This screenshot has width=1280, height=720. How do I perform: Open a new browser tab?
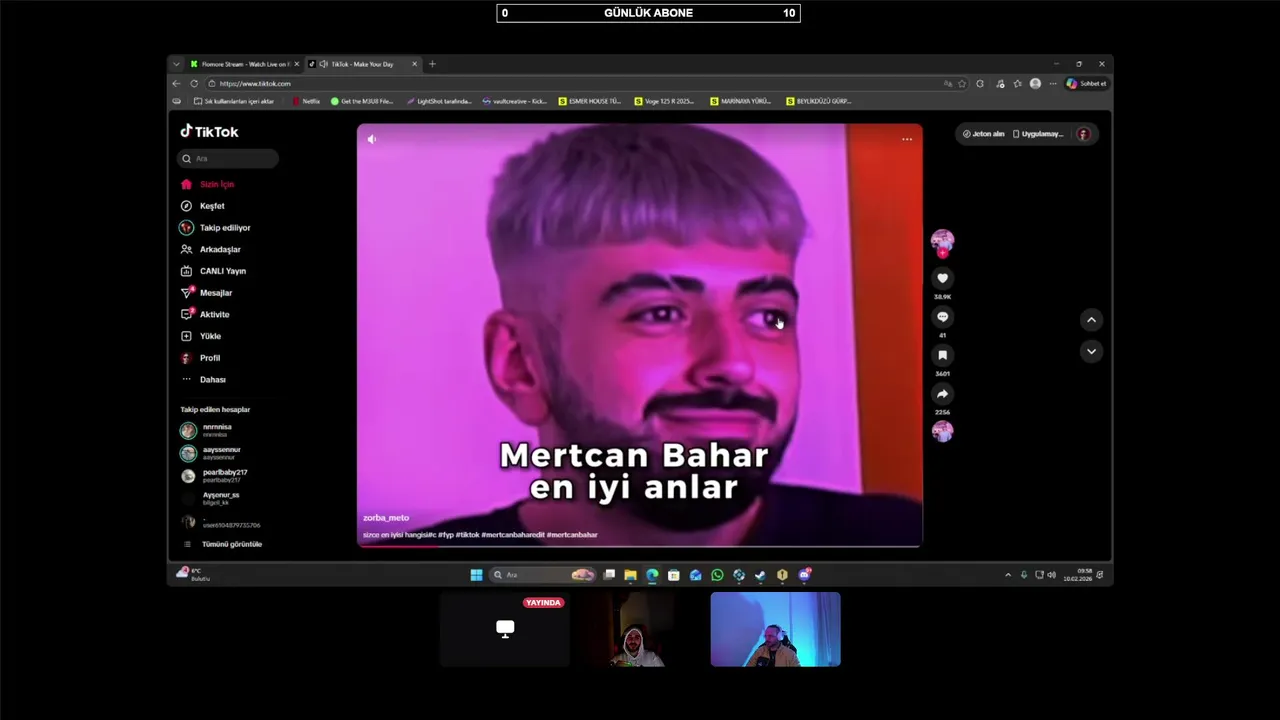pos(432,64)
